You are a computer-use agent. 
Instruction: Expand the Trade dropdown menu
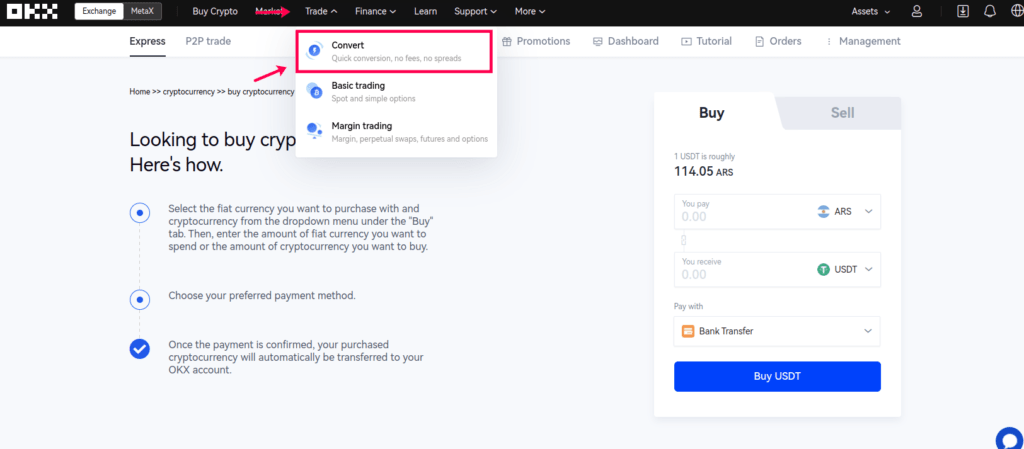coord(321,11)
